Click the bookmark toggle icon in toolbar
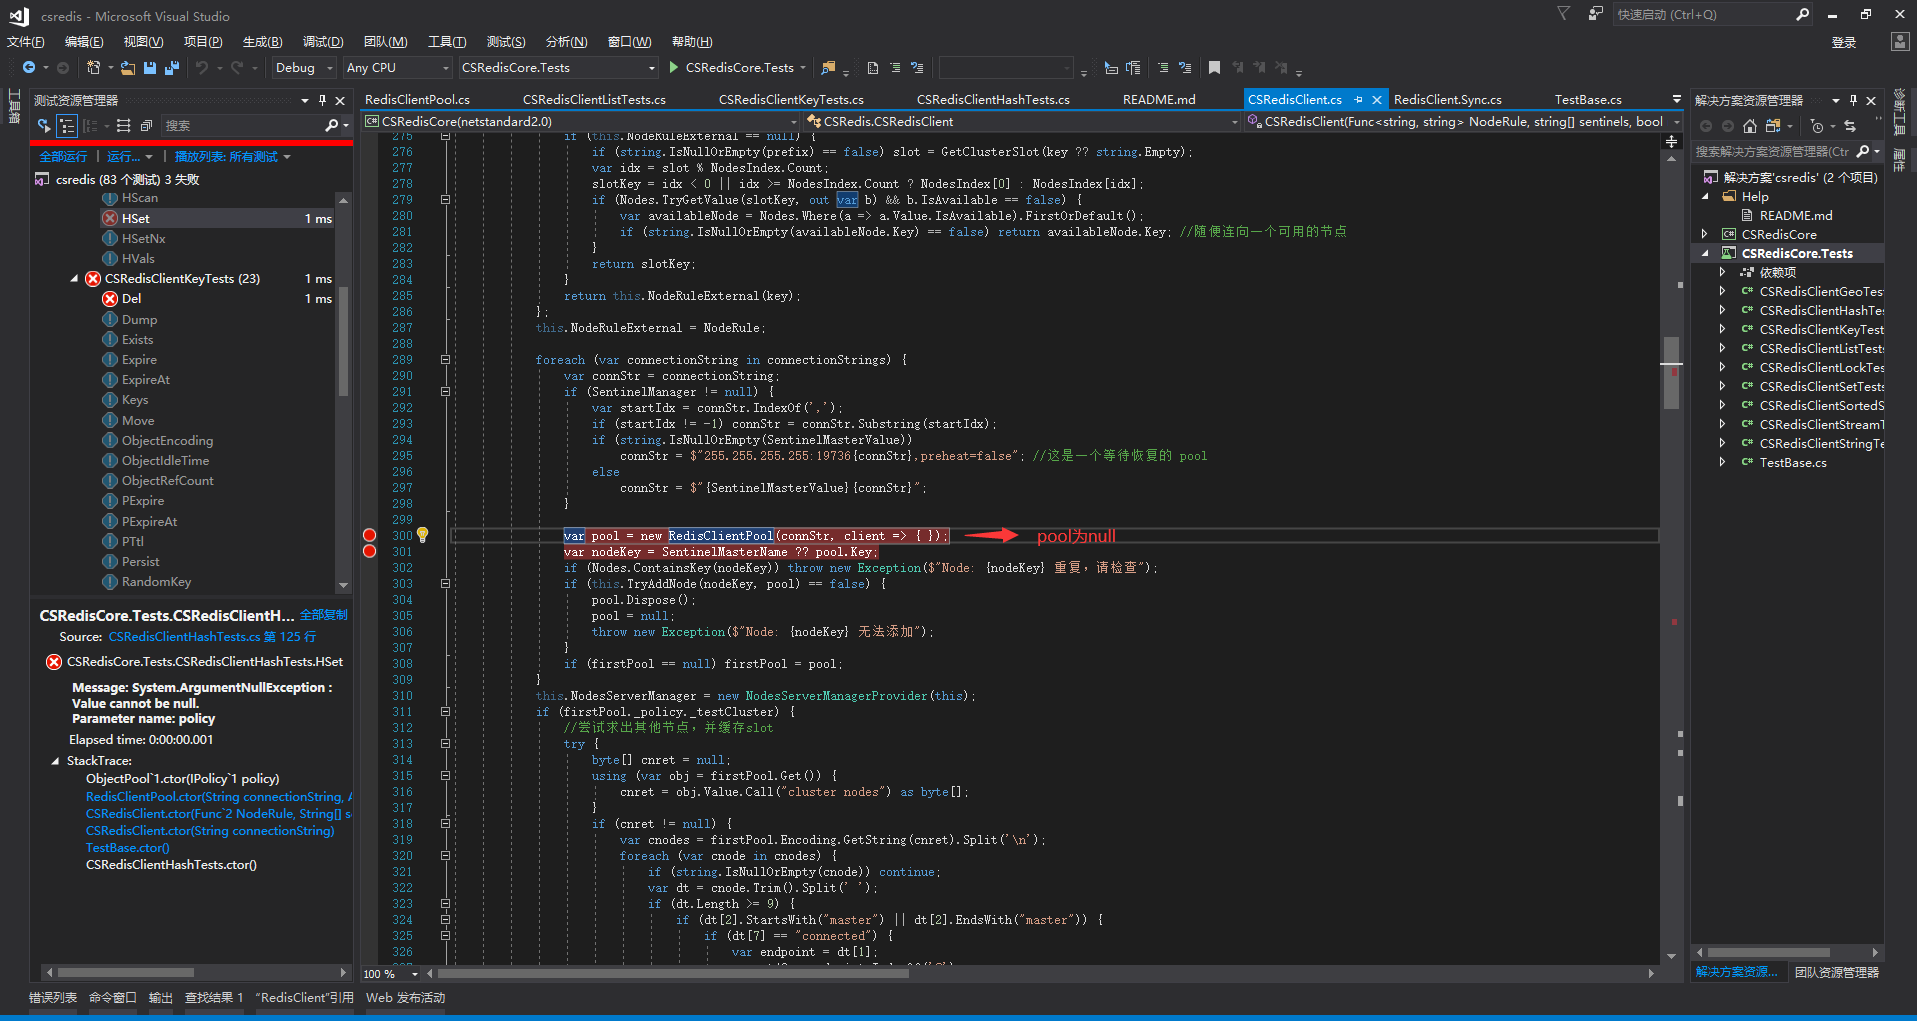 (1214, 68)
